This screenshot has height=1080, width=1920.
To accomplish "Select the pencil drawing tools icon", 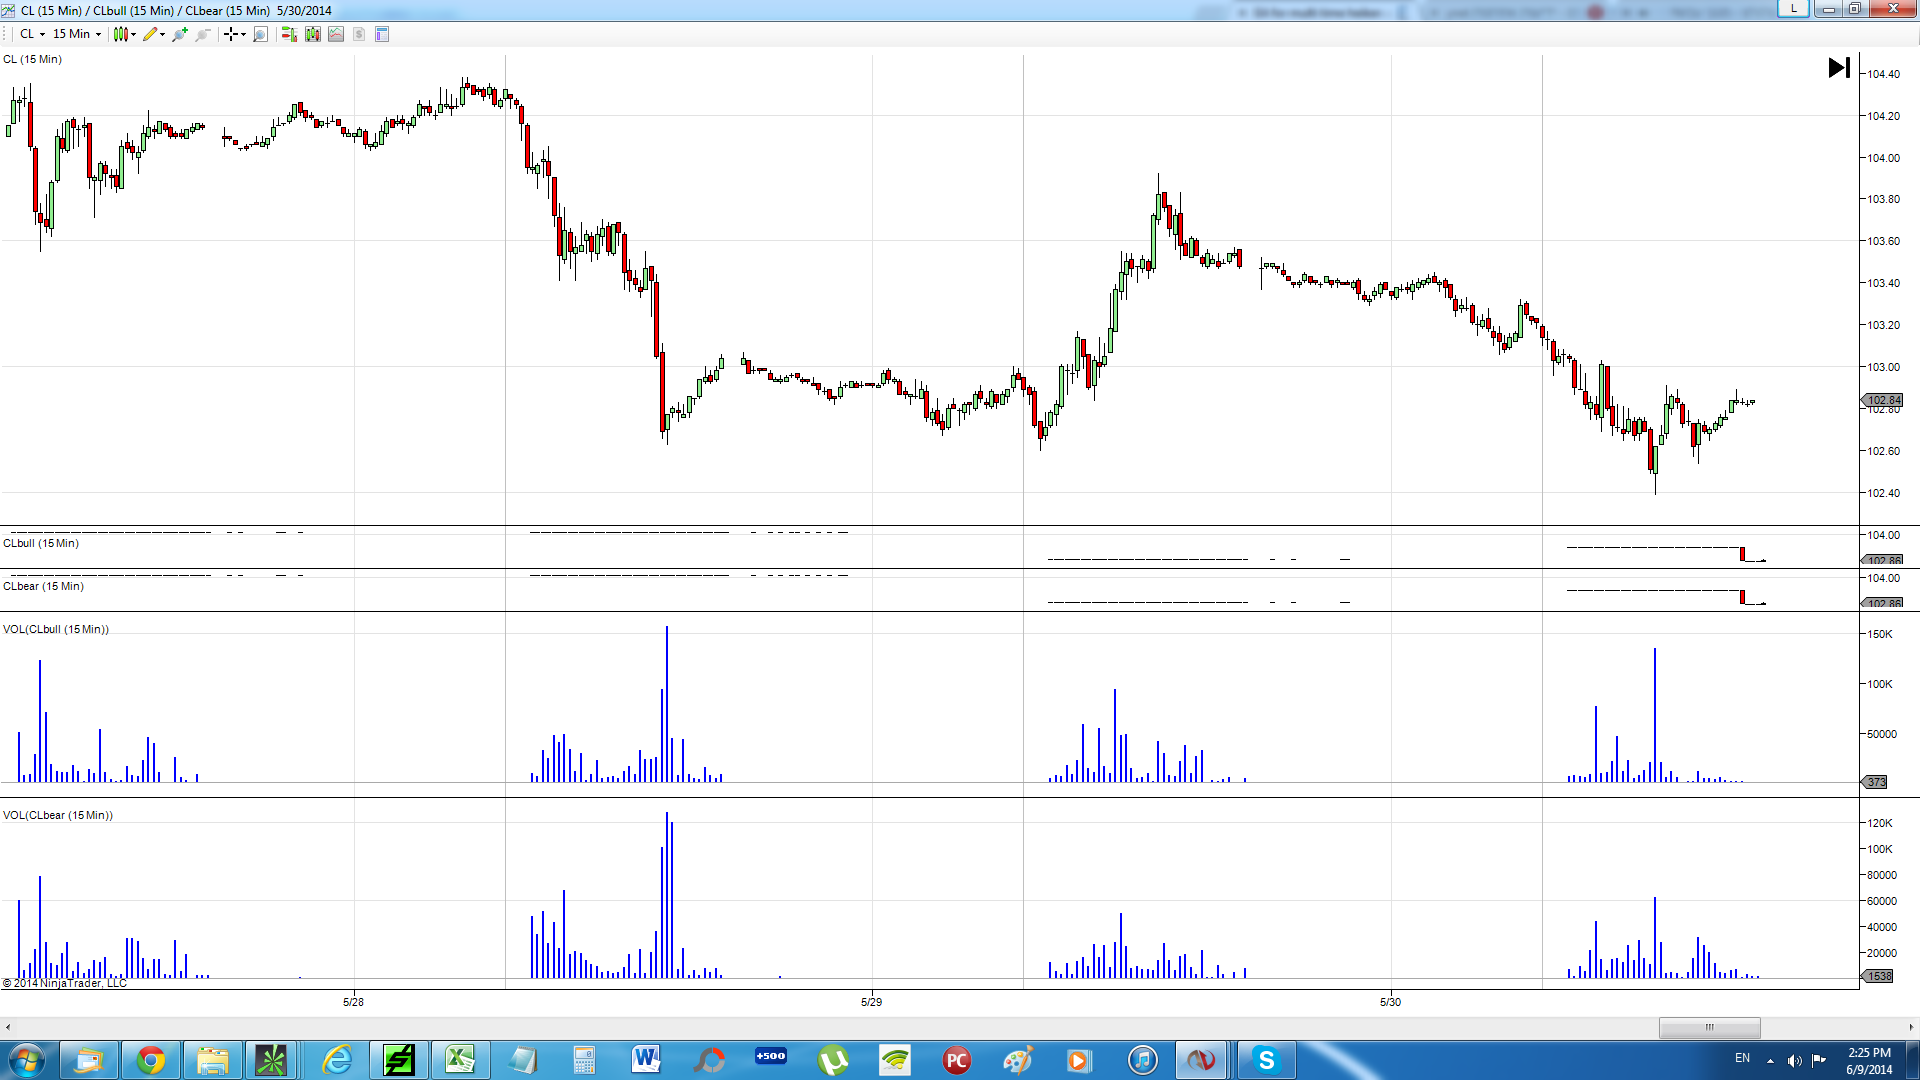I will (x=150, y=34).
